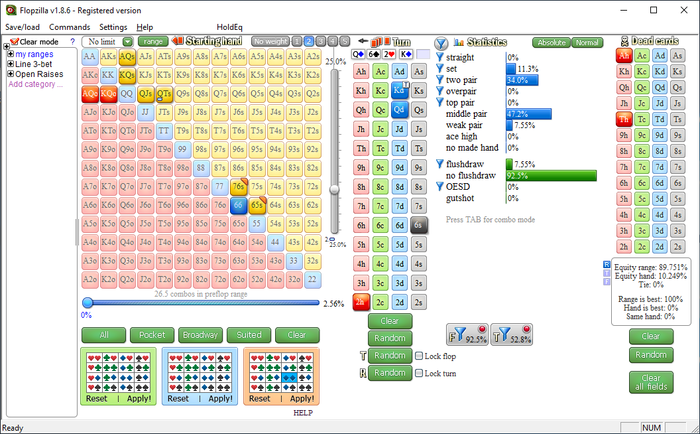Expand the Open Raises tree node
This screenshot has height=434, width=700.
point(11,74)
